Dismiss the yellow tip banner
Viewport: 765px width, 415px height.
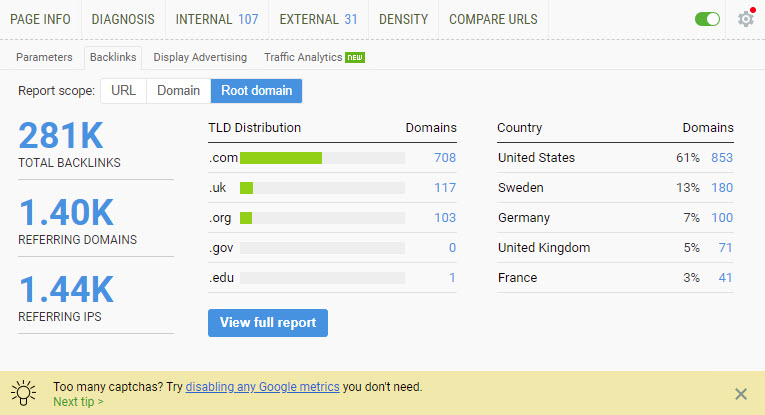tap(740, 394)
